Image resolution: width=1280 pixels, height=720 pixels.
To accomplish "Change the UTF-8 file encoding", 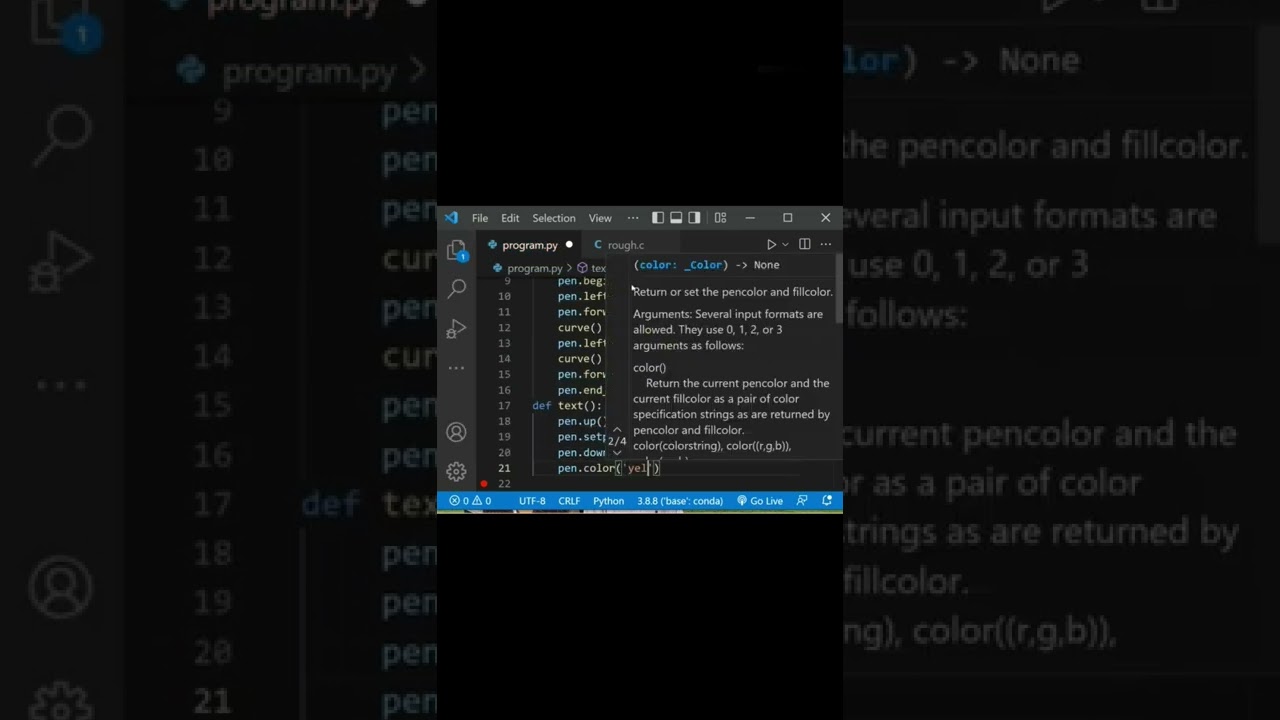I will point(532,501).
